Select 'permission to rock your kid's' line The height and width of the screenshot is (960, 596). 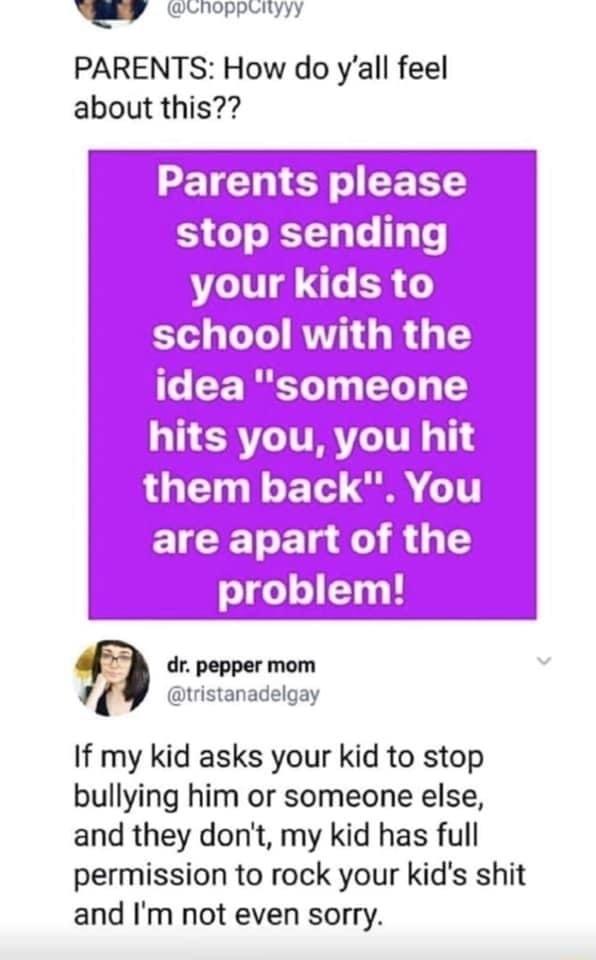pos(300,876)
